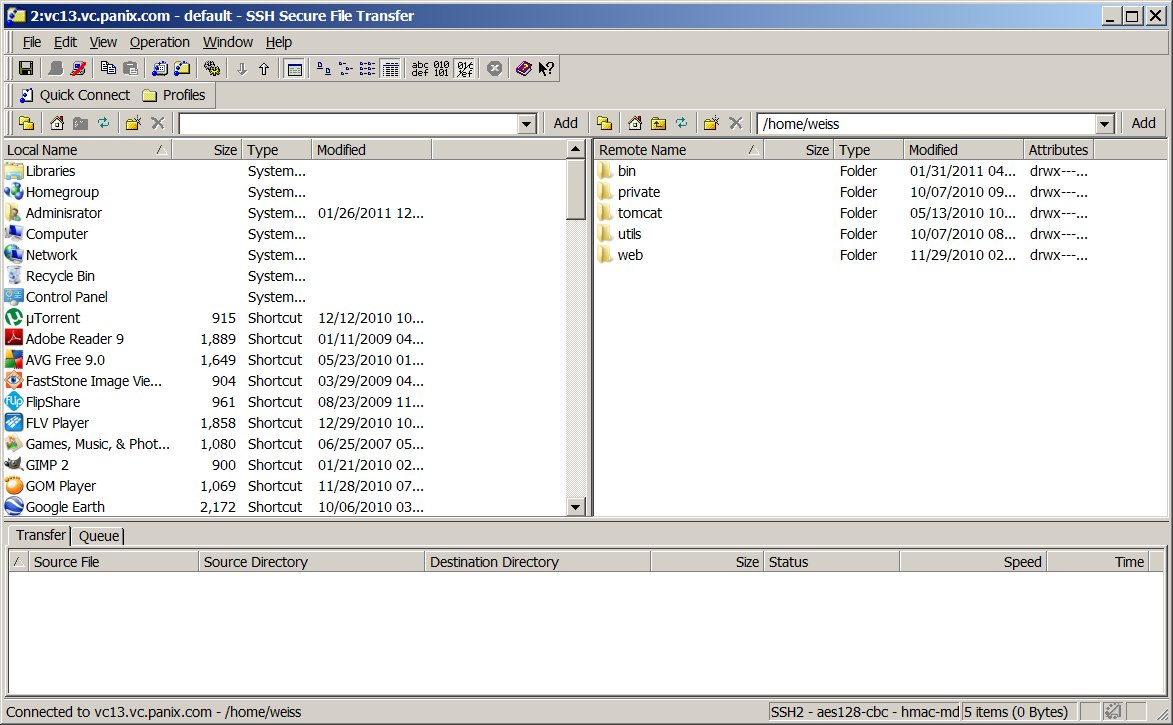The image size is (1173, 725).
Task: Go to the remote home folder icon
Action: point(635,123)
